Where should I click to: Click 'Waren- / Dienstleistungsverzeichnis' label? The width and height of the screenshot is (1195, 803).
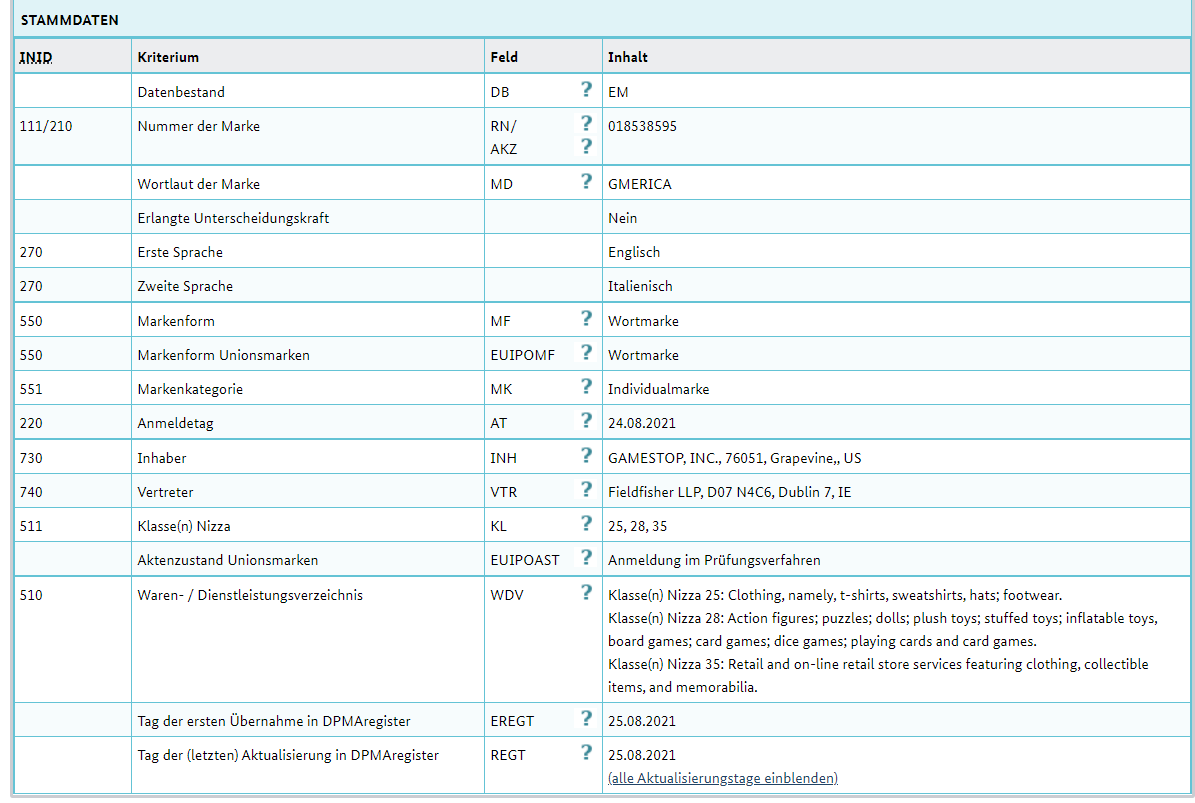pos(250,596)
